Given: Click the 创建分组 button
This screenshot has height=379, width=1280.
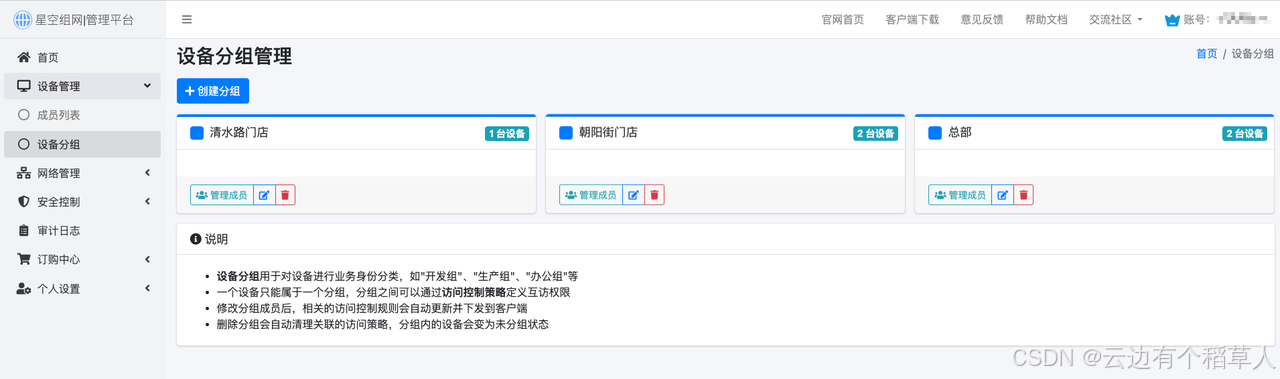Looking at the screenshot, I should pos(213,91).
